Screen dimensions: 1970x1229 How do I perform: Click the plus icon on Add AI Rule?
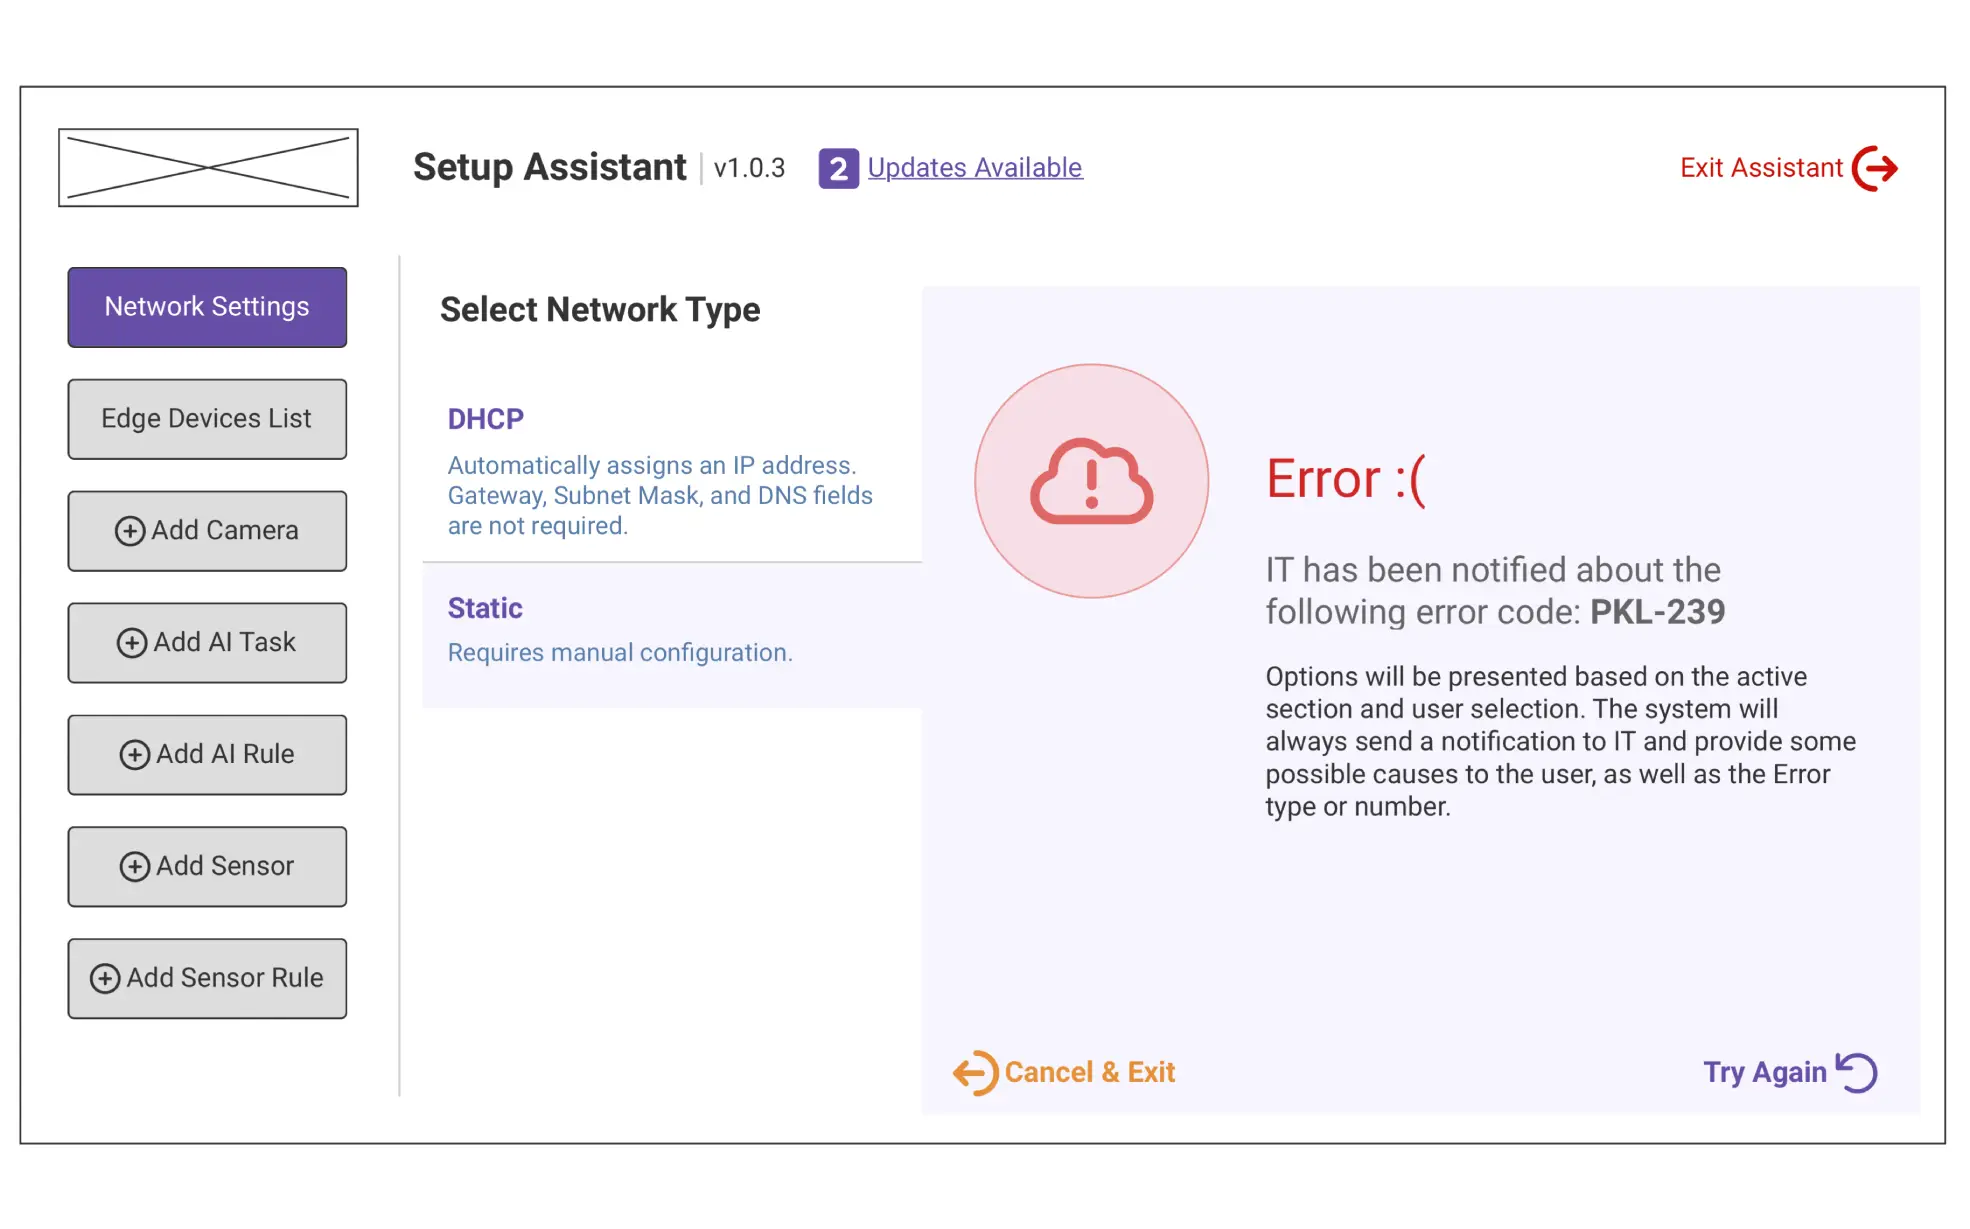tap(134, 755)
